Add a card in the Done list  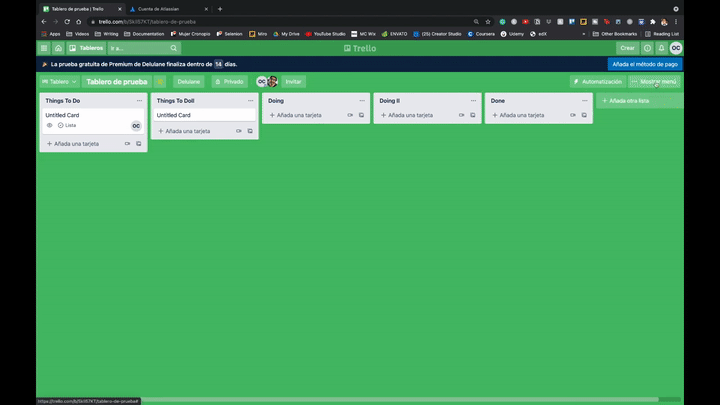(x=518, y=115)
